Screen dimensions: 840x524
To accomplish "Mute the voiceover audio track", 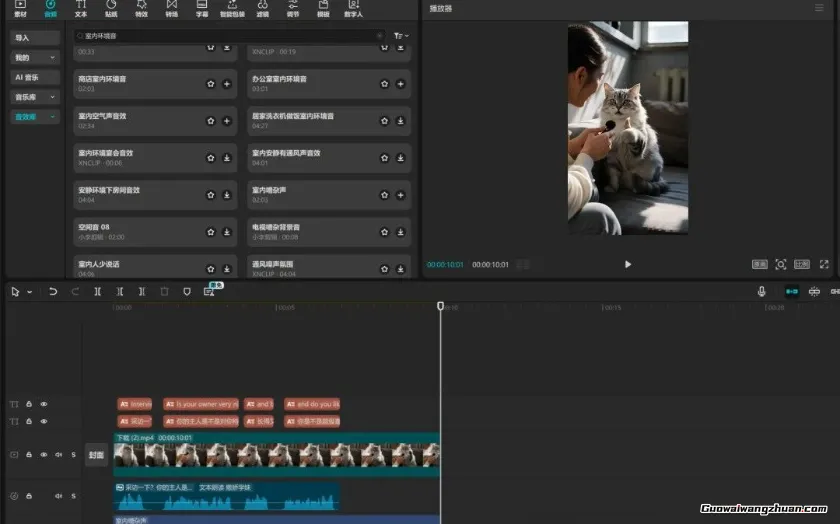I will (58, 496).
